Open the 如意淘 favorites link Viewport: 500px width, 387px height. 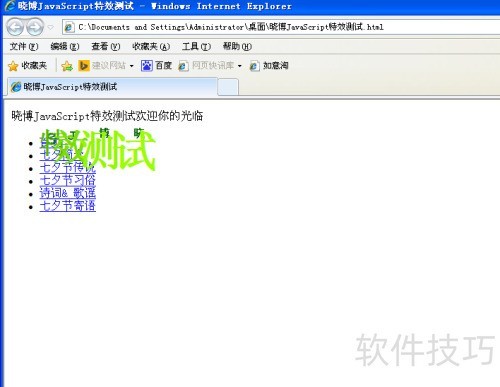click(269, 66)
